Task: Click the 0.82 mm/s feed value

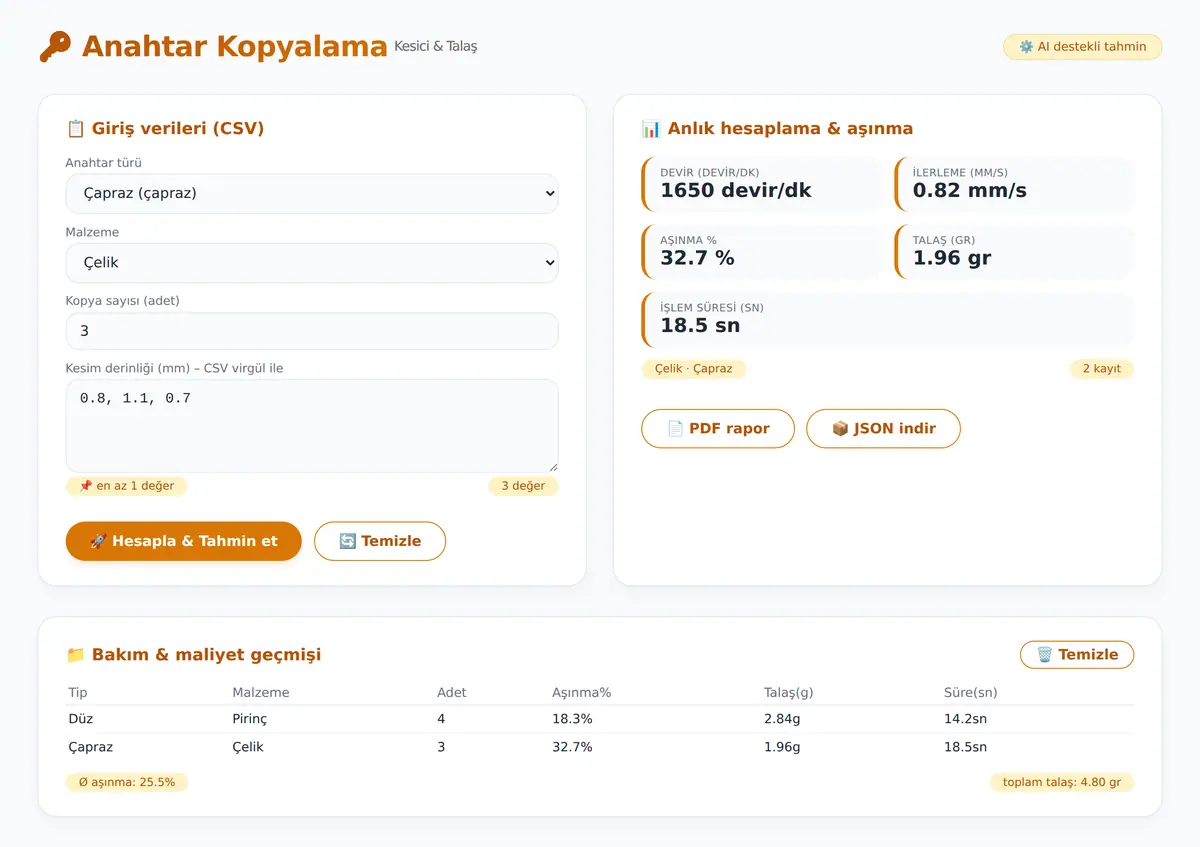Action: (x=970, y=190)
